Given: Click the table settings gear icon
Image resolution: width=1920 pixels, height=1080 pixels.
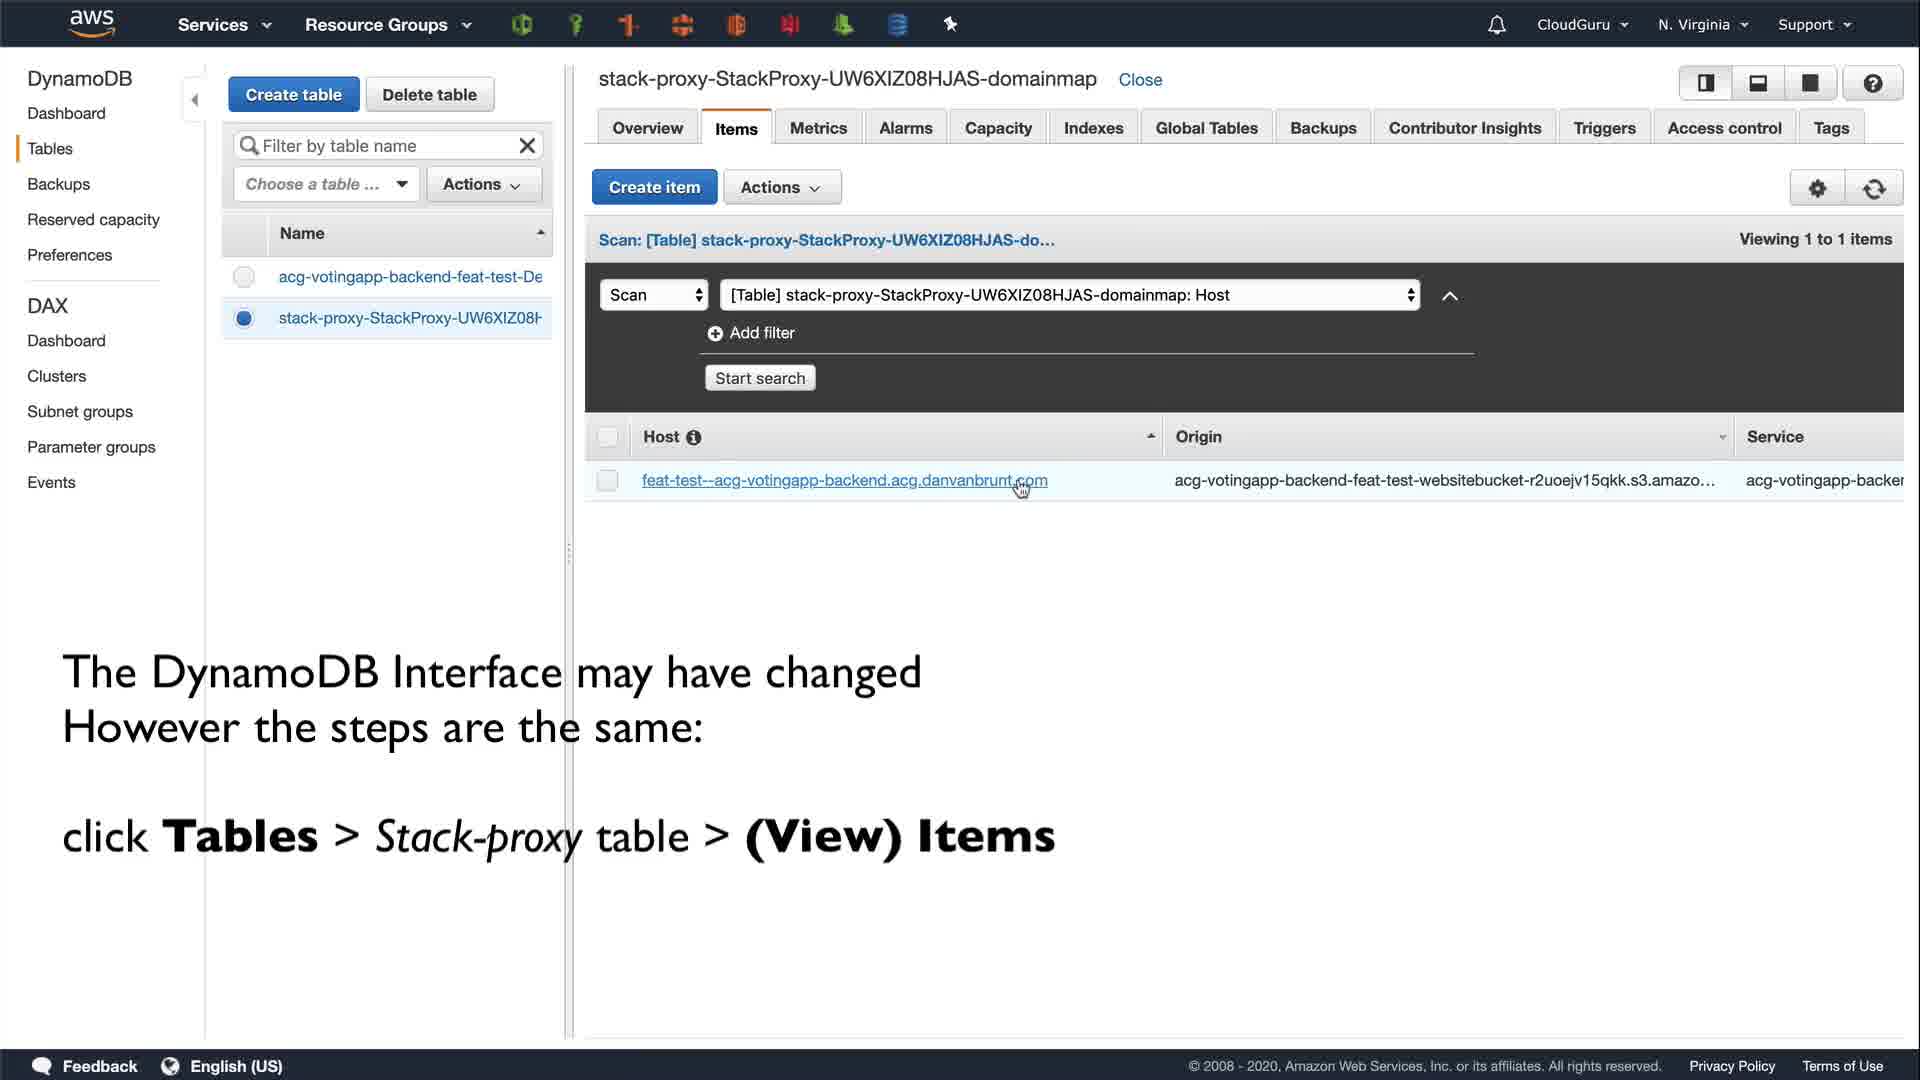Looking at the screenshot, I should pos(1817,188).
